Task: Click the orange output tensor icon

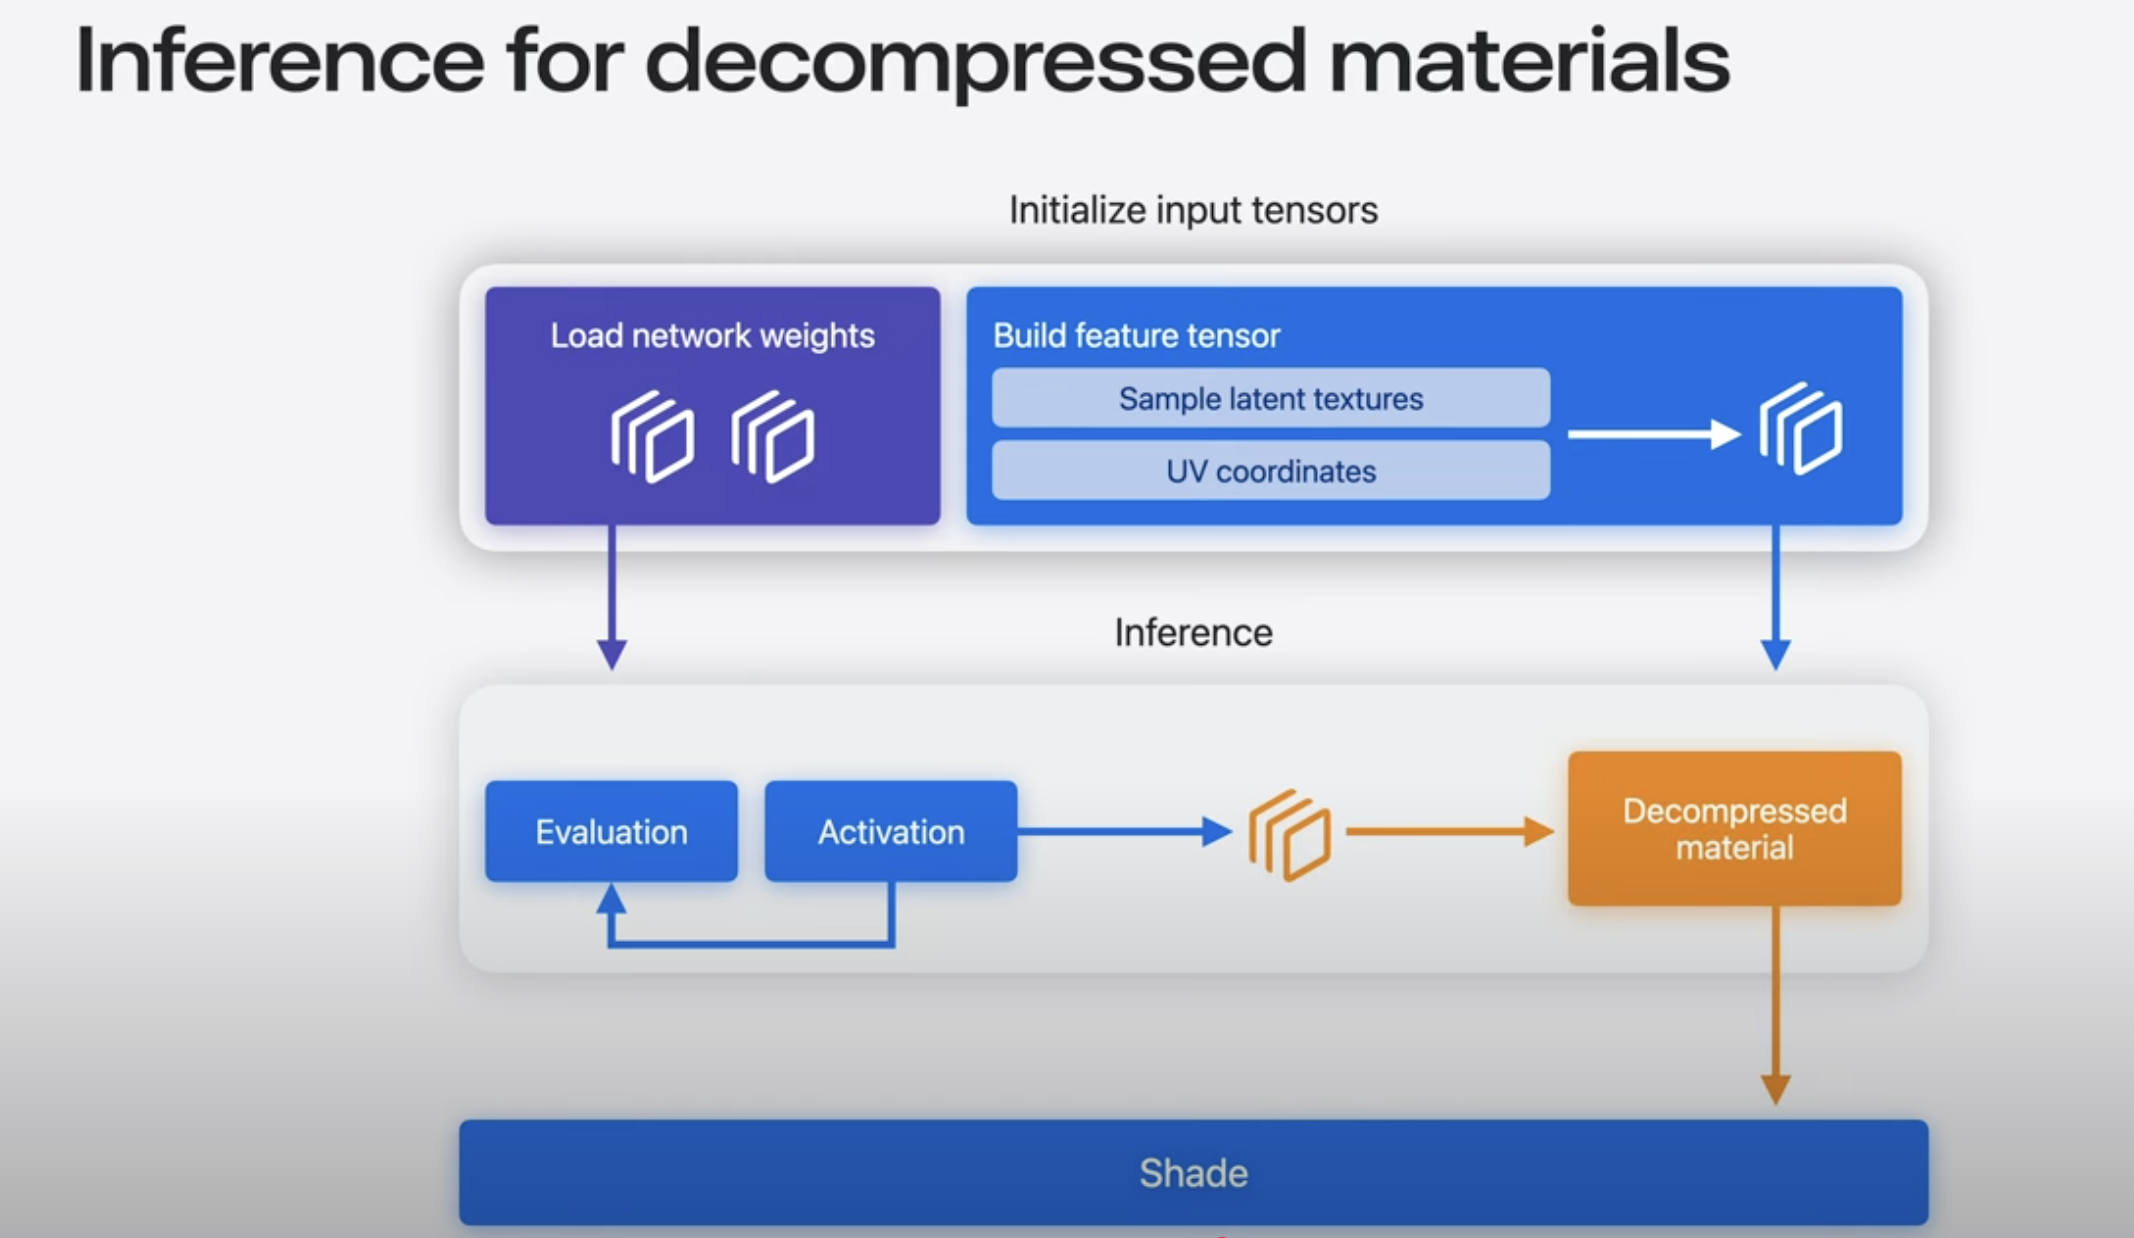Action: [1289, 835]
